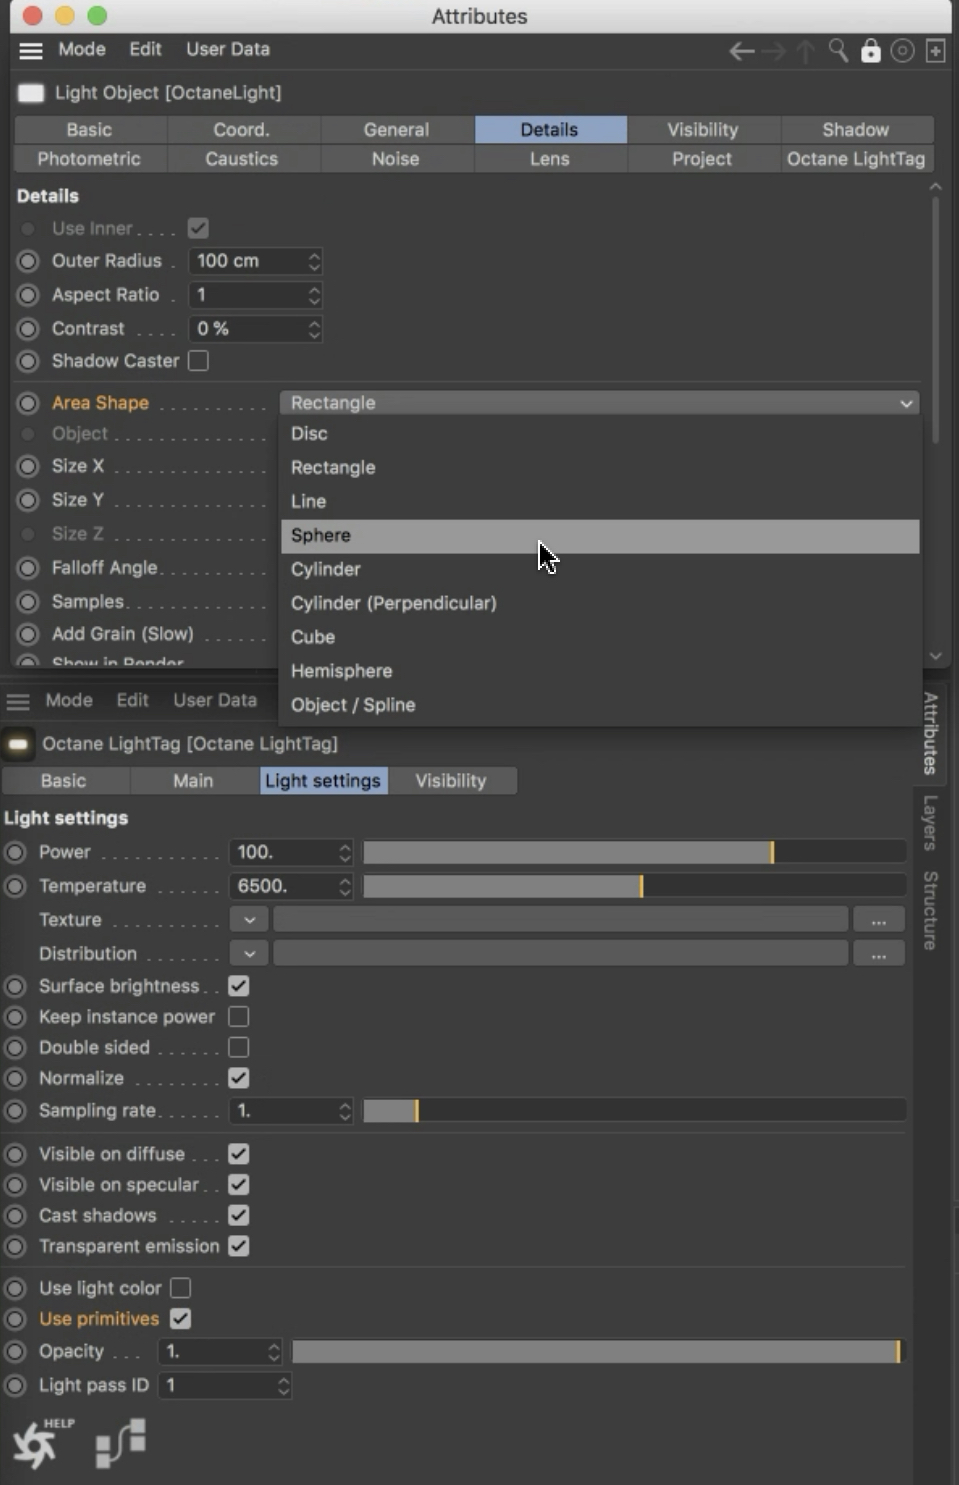Image resolution: width=959 pixels, height=1485 pixels.
Task: Click the magnifier search icon
Action: 838,51
